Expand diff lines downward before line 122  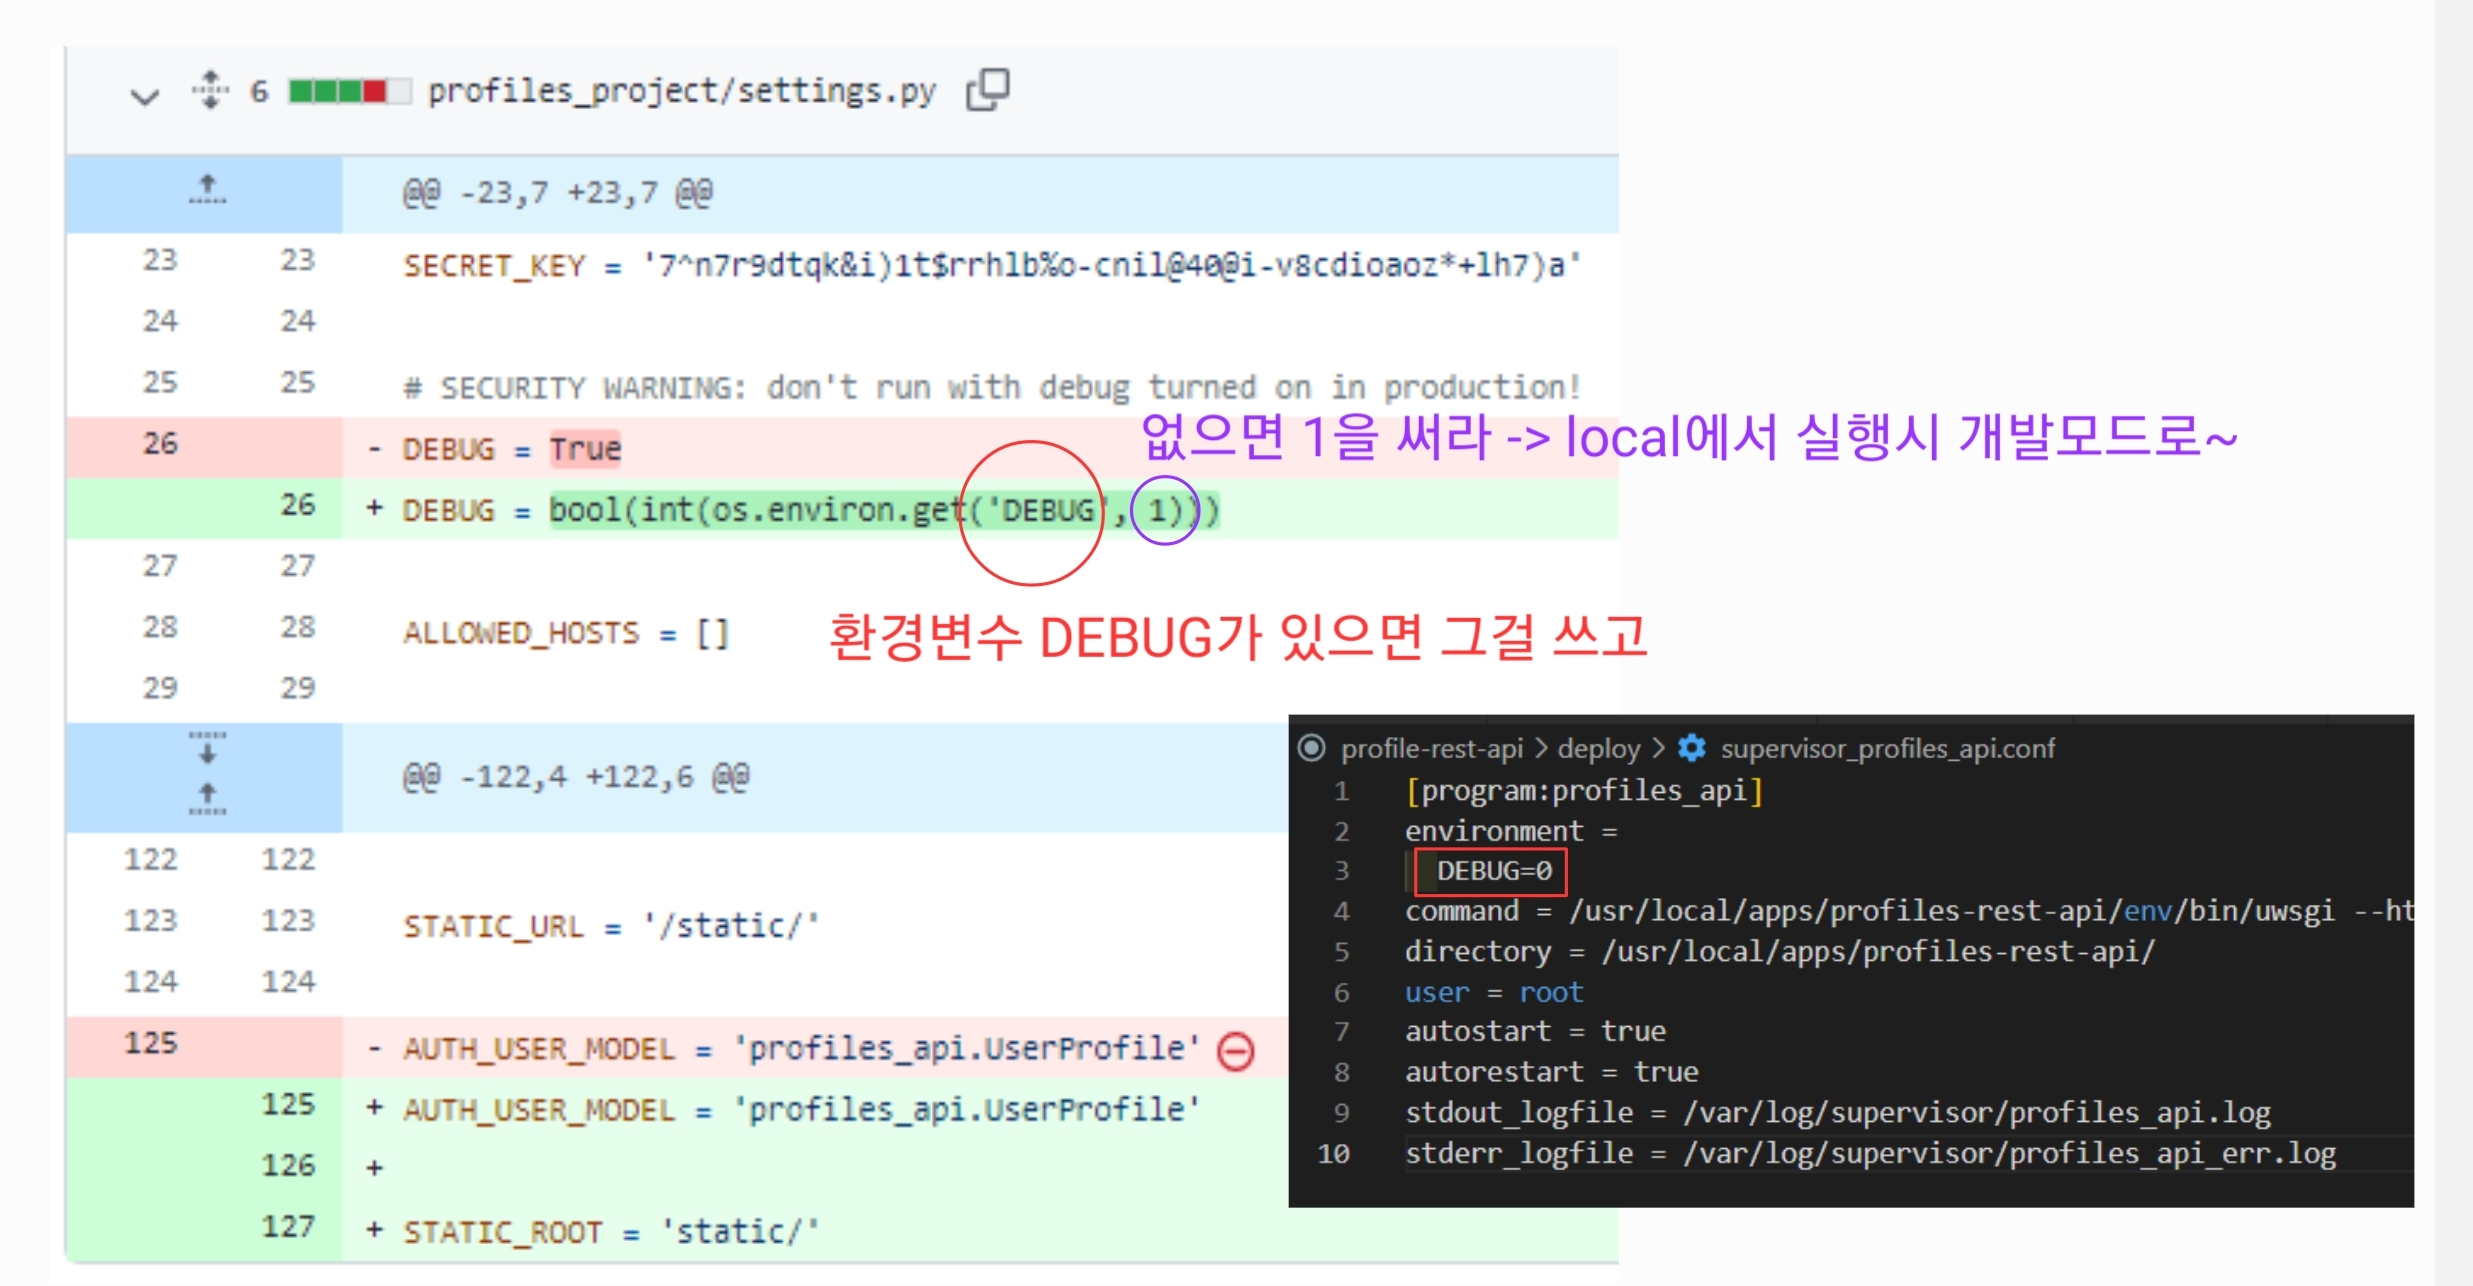207,750
